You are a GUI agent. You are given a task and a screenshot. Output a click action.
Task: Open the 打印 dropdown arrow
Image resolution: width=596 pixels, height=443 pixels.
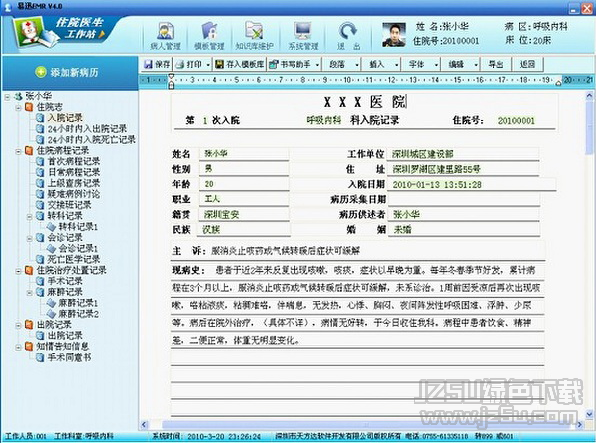208,65
